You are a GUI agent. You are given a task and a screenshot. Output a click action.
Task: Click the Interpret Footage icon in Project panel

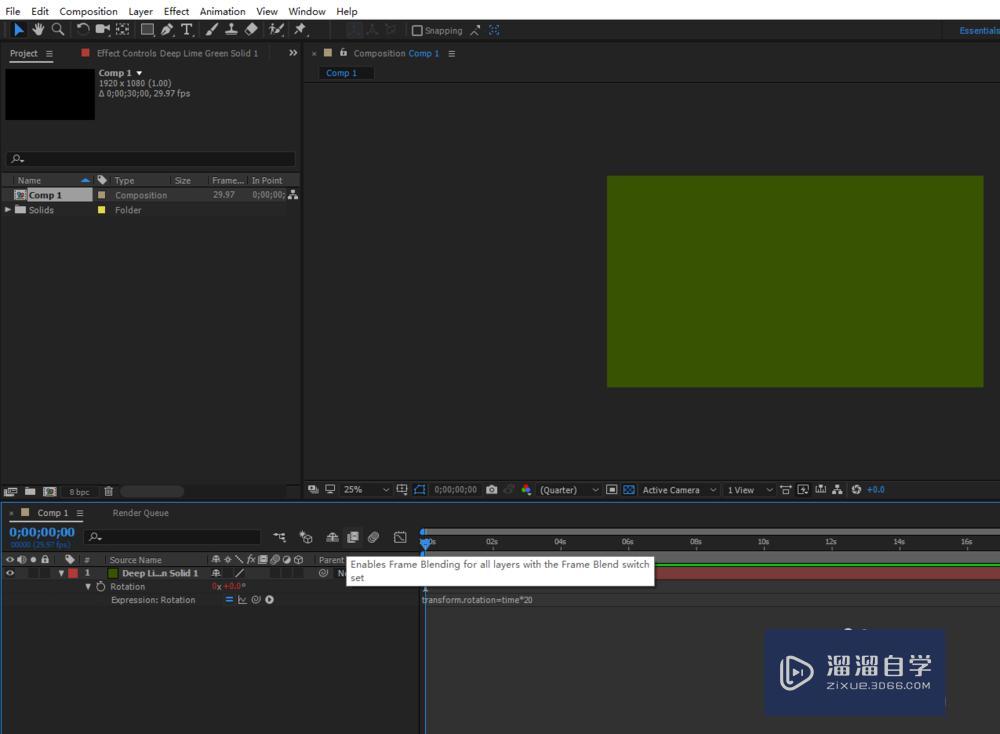[x=10, y=492]
